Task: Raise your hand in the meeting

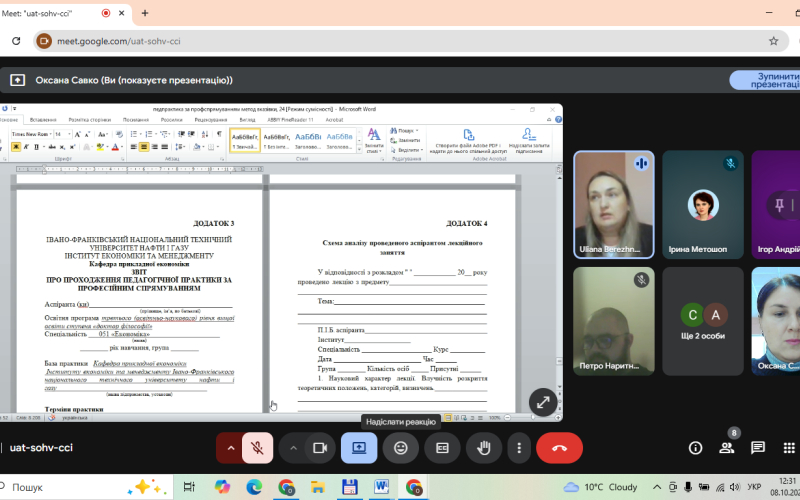Action: point(482,448)
